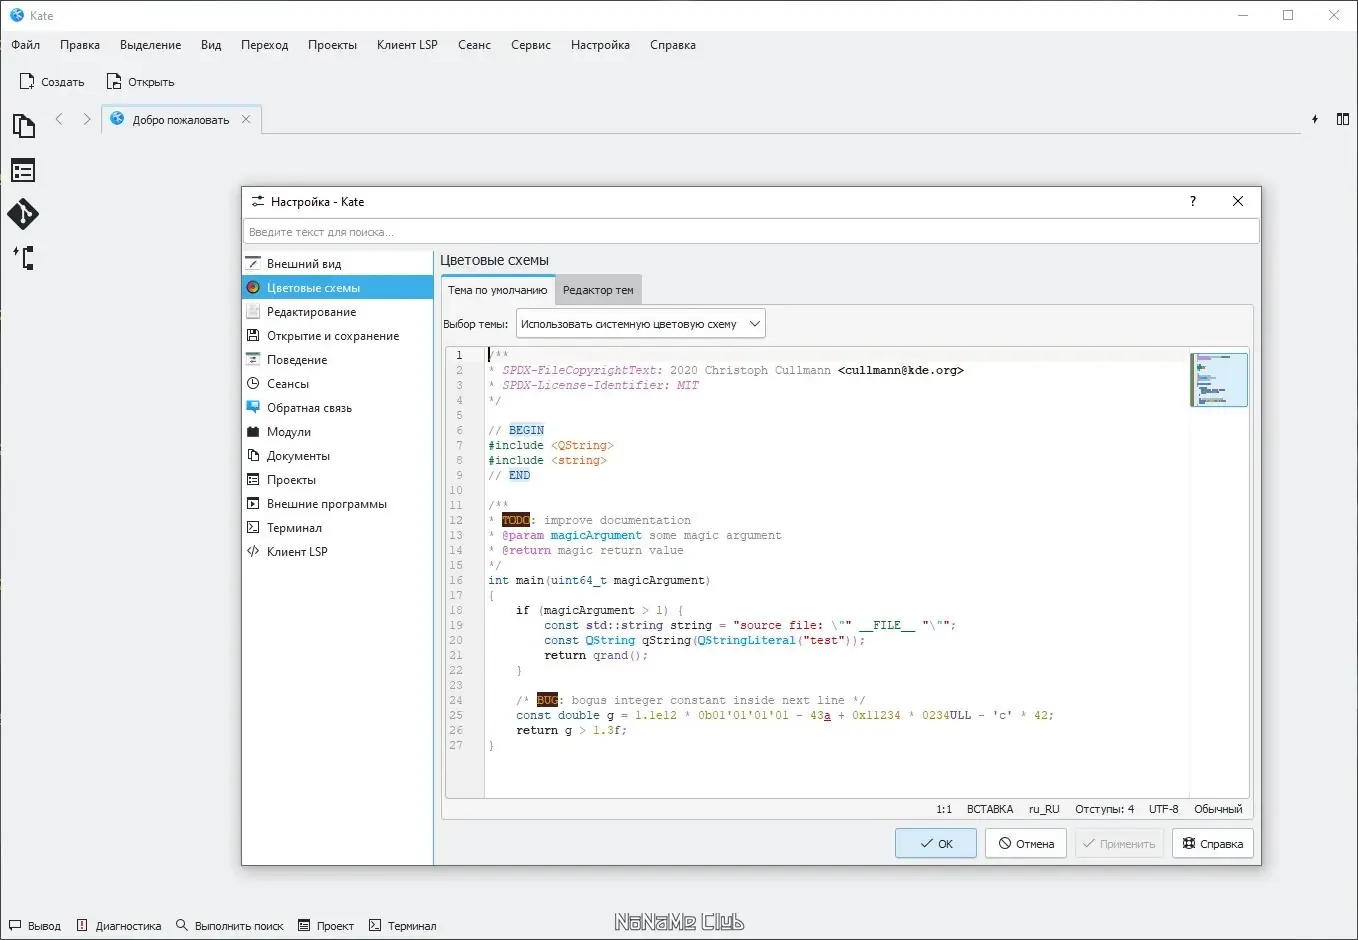Close the Настройка - Kate dialog
The height and width of the screenshot is (940, 1358).
point(1238,201)
